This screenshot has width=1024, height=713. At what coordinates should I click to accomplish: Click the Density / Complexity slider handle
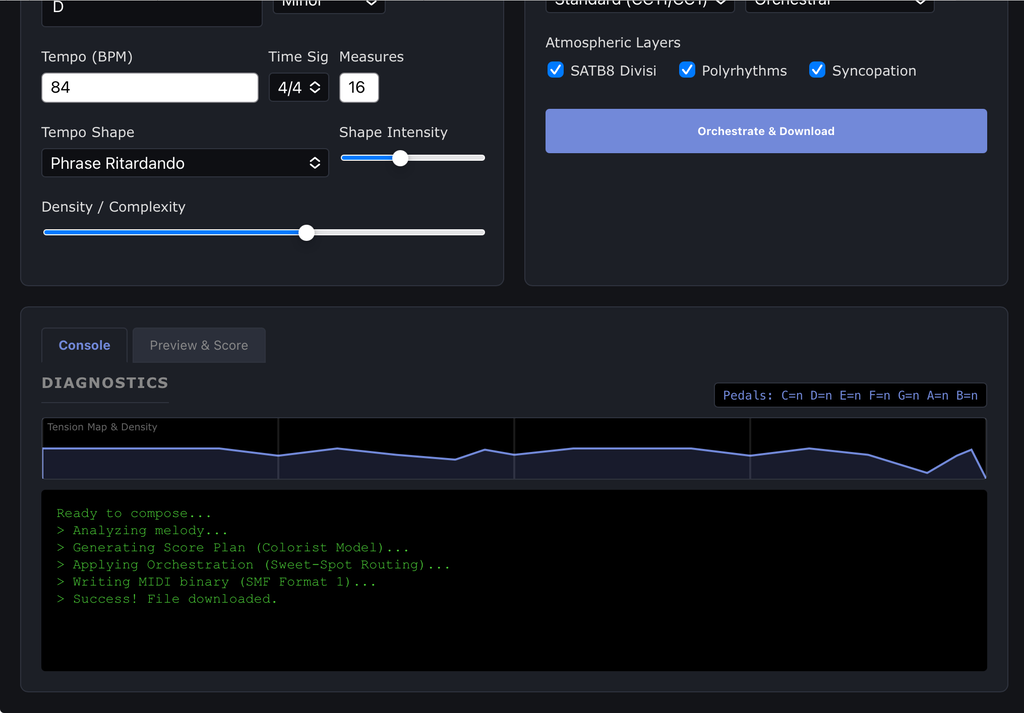(306, 232)
